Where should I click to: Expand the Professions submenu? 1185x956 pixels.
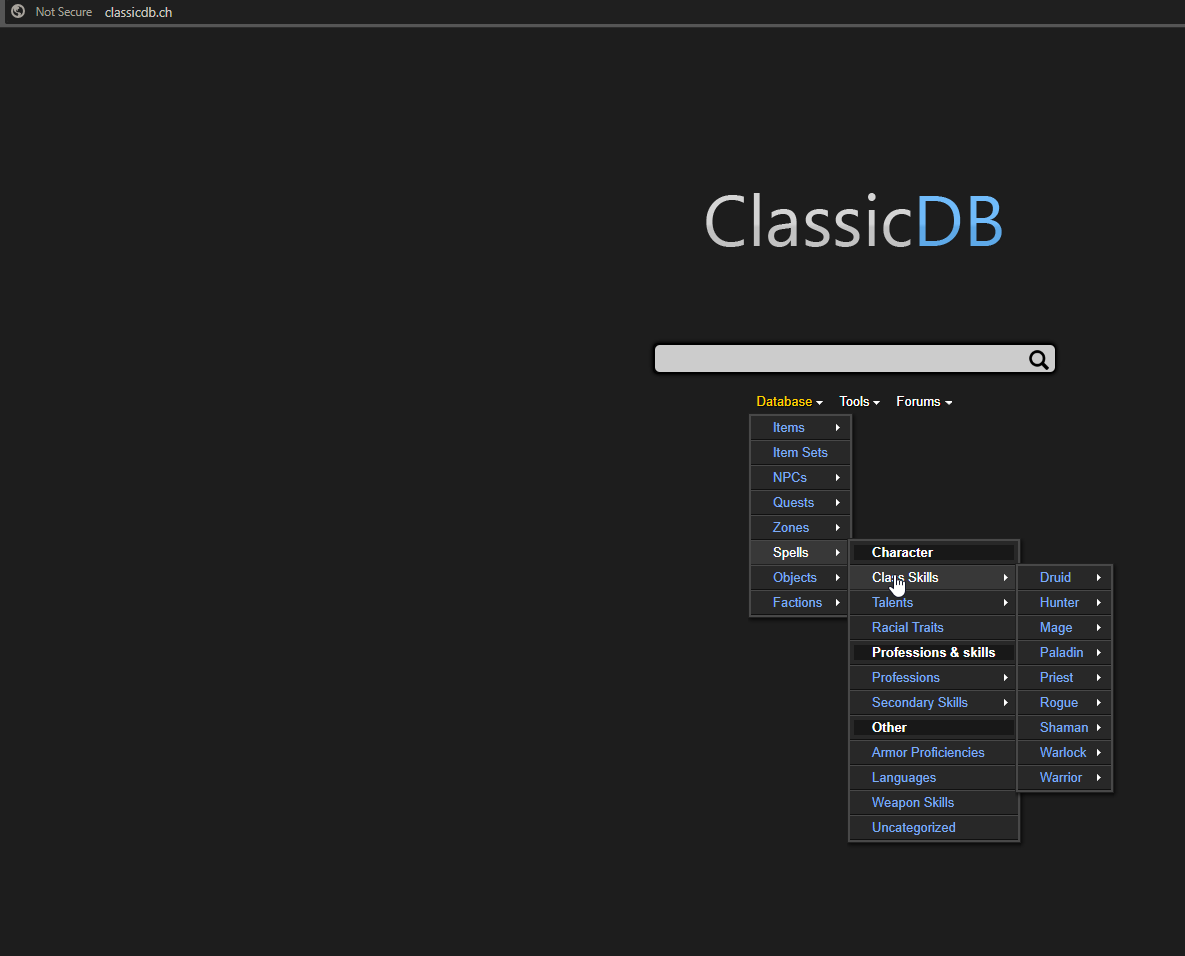tap(934, 677)
